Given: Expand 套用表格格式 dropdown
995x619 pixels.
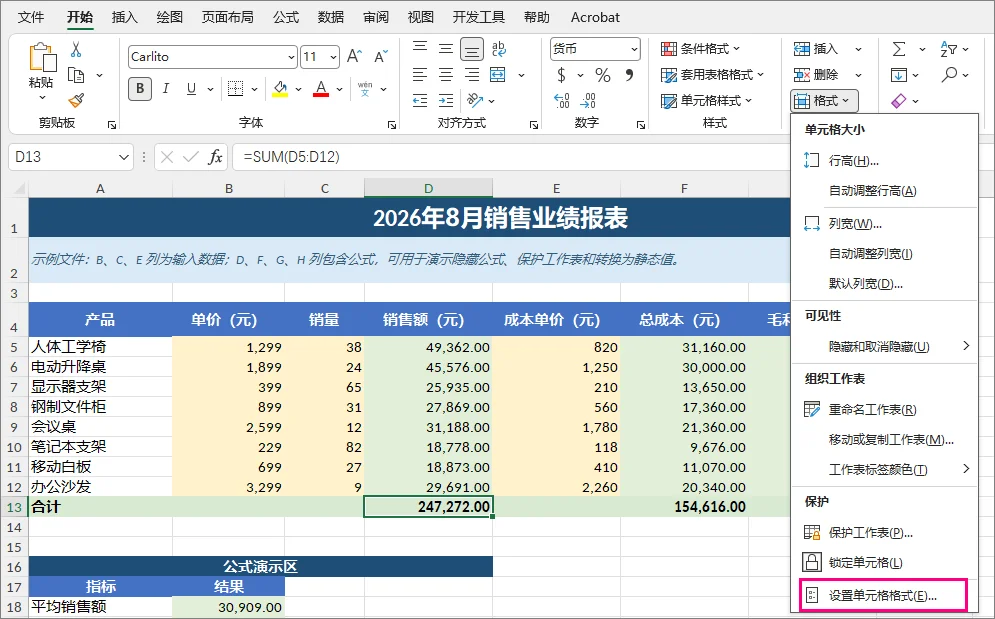Looking at the screenshot, I should (x=760, y=74).
